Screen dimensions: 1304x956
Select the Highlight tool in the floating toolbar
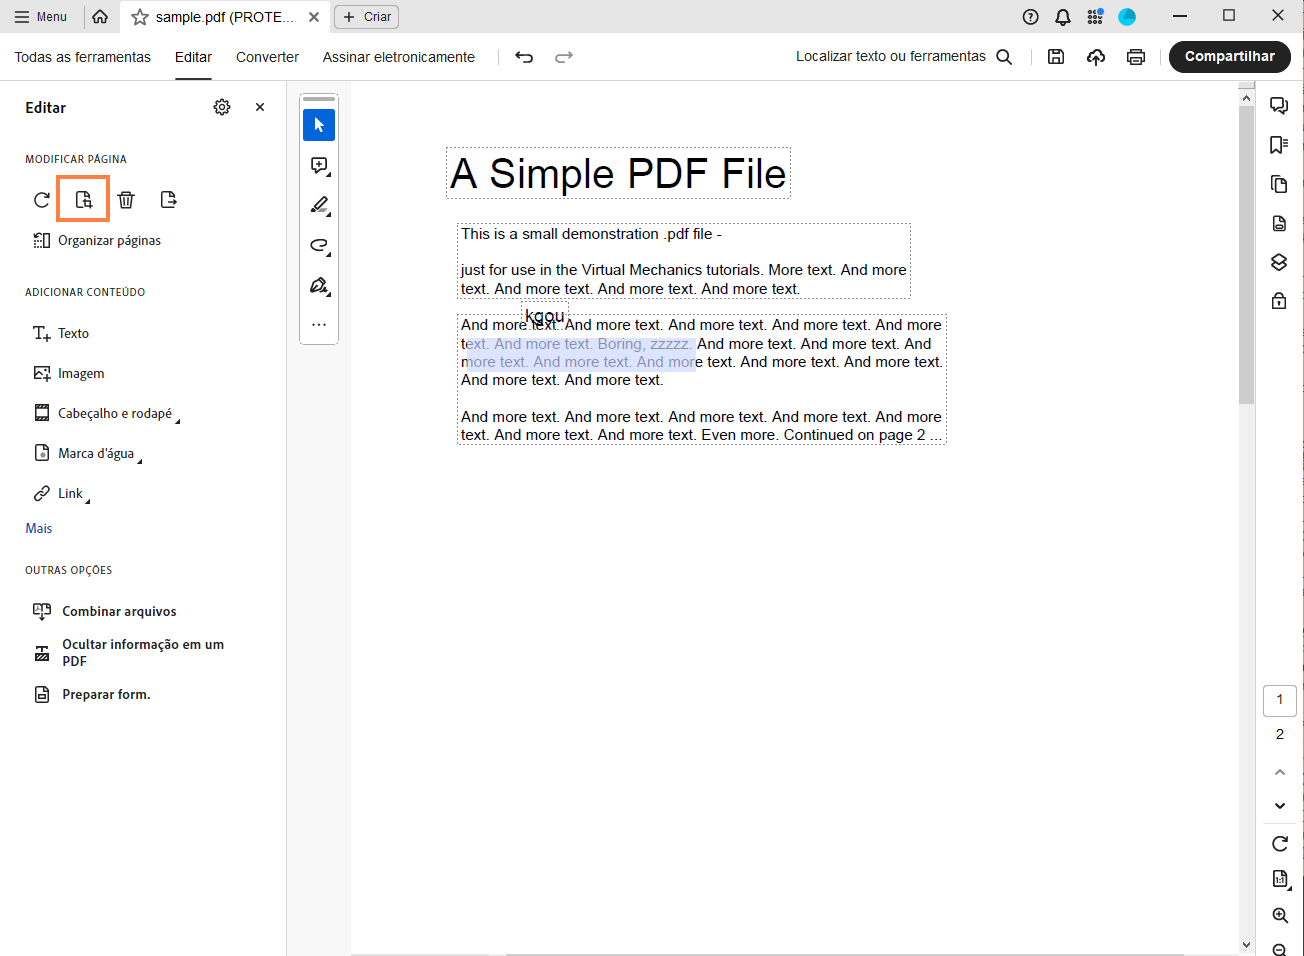point(319,205)
